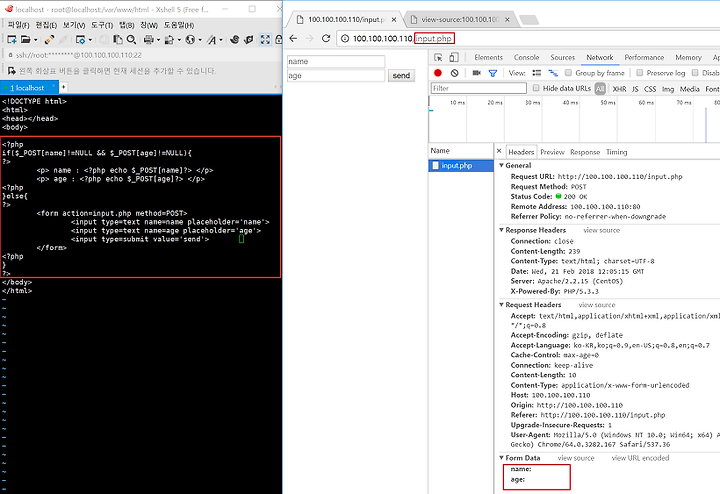Click the Open session folder icon in Xshell

pyautogui.click(x=26, y=39)
